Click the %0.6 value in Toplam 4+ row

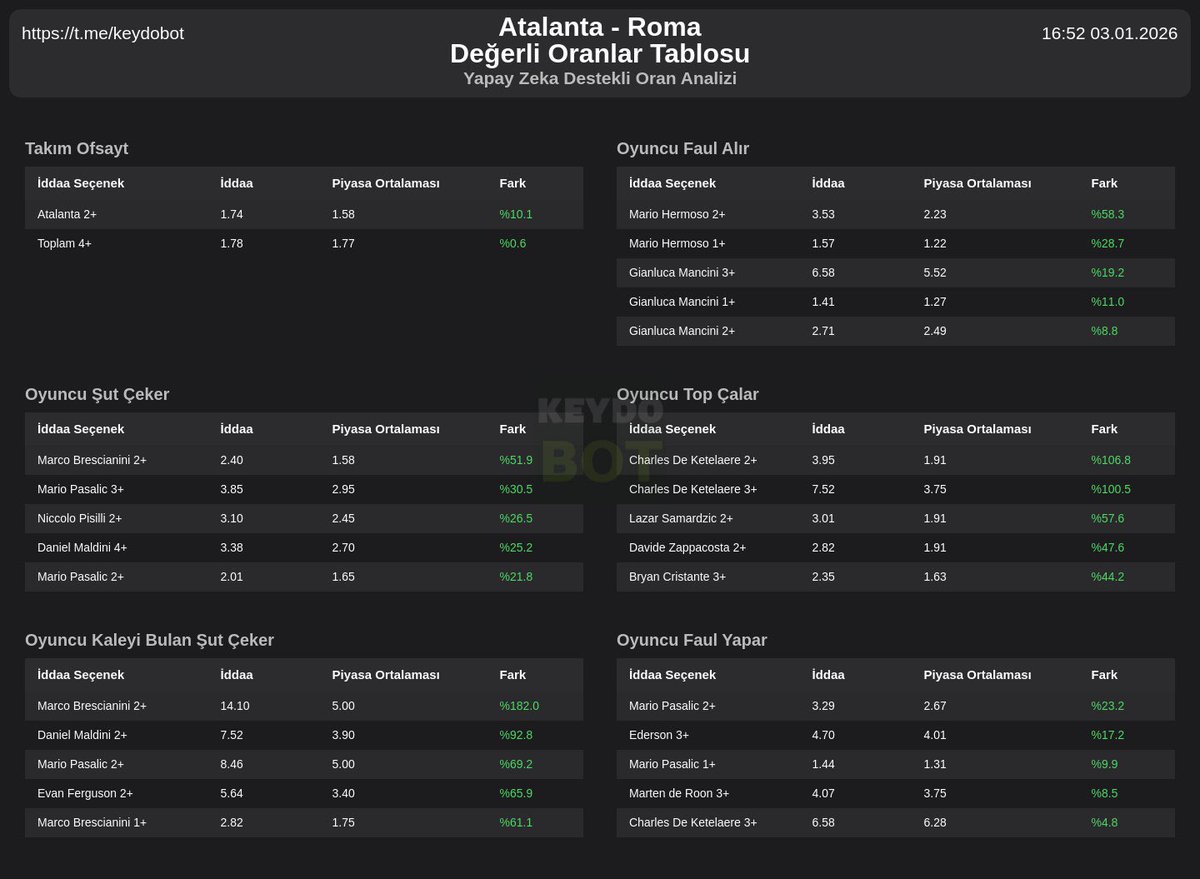(513, 243)
